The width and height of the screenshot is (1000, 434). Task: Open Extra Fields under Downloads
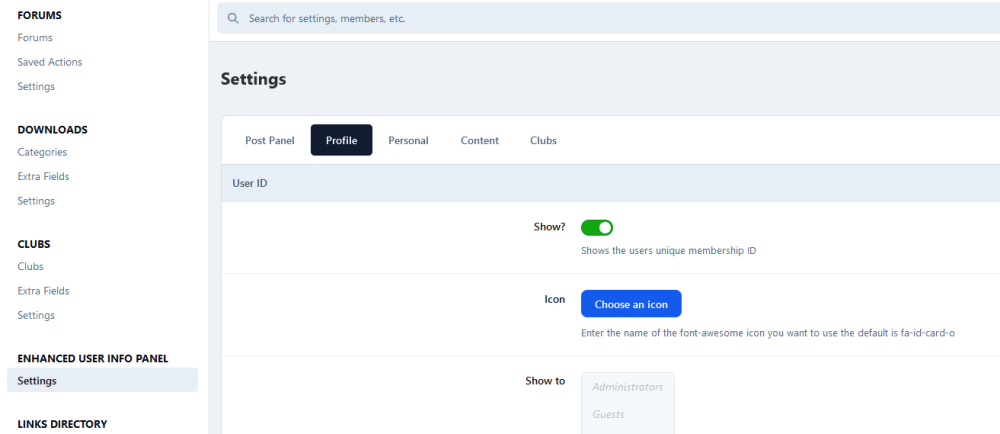point(43,177)
